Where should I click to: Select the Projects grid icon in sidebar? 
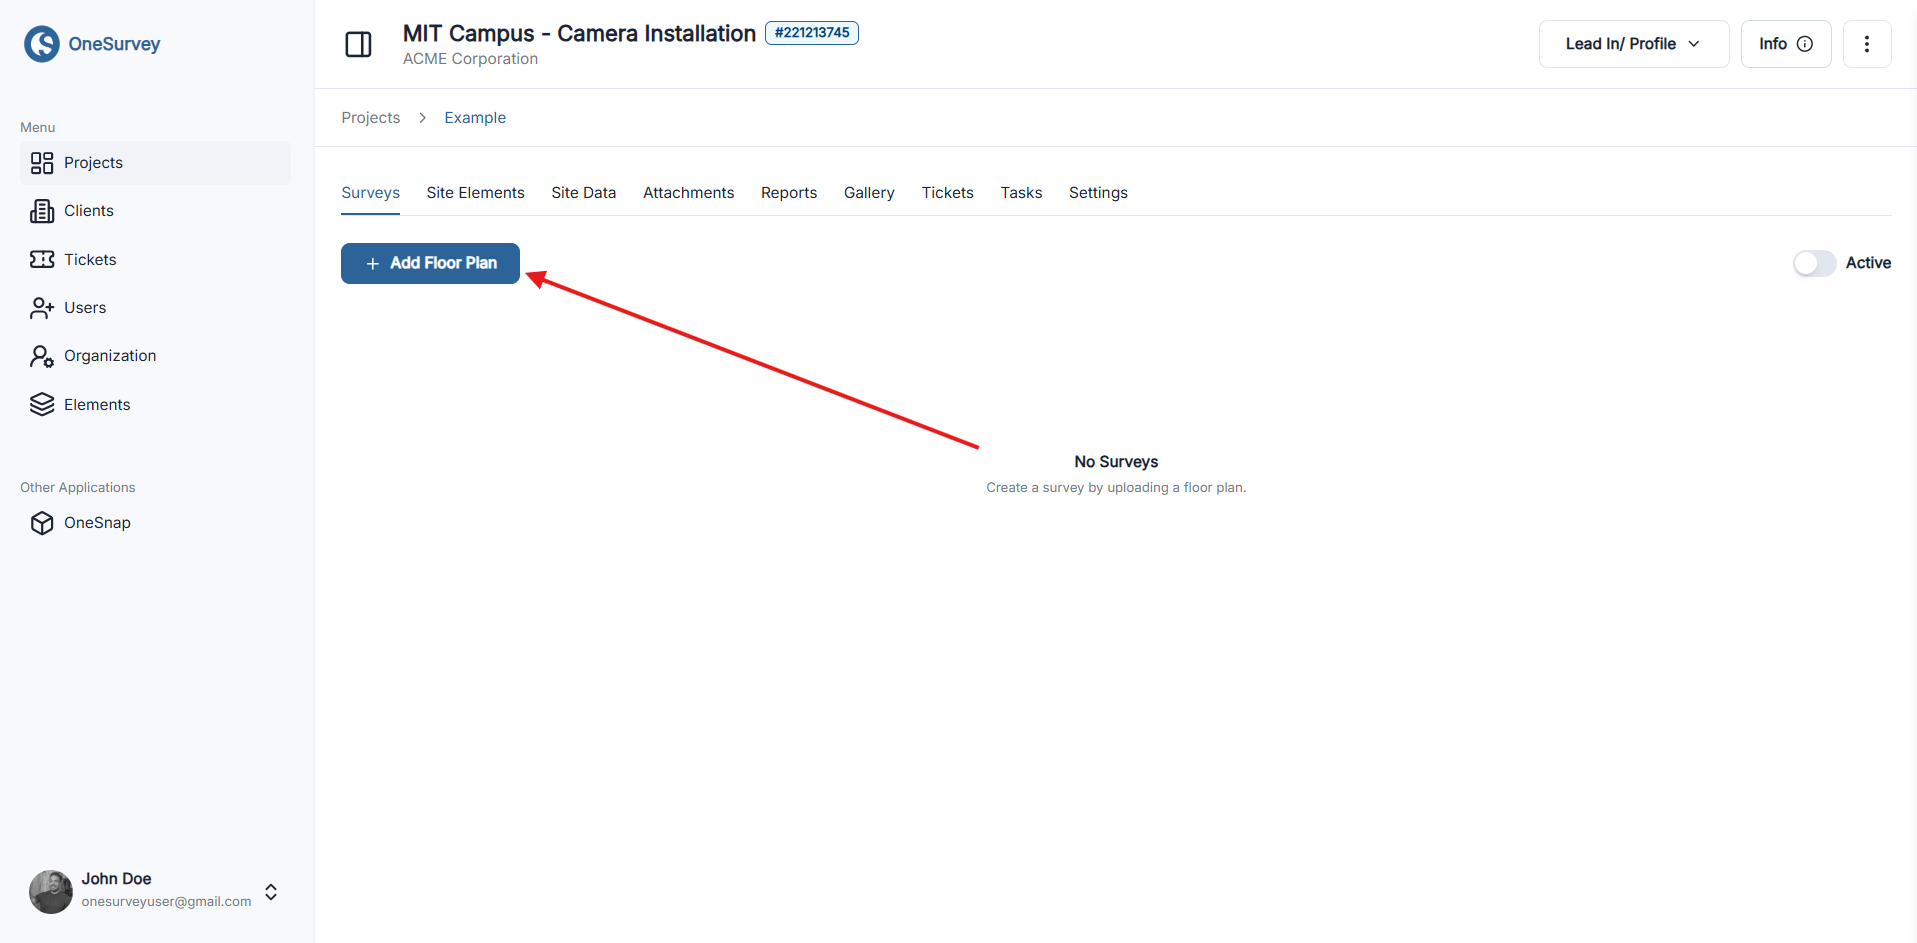[42, 162]
